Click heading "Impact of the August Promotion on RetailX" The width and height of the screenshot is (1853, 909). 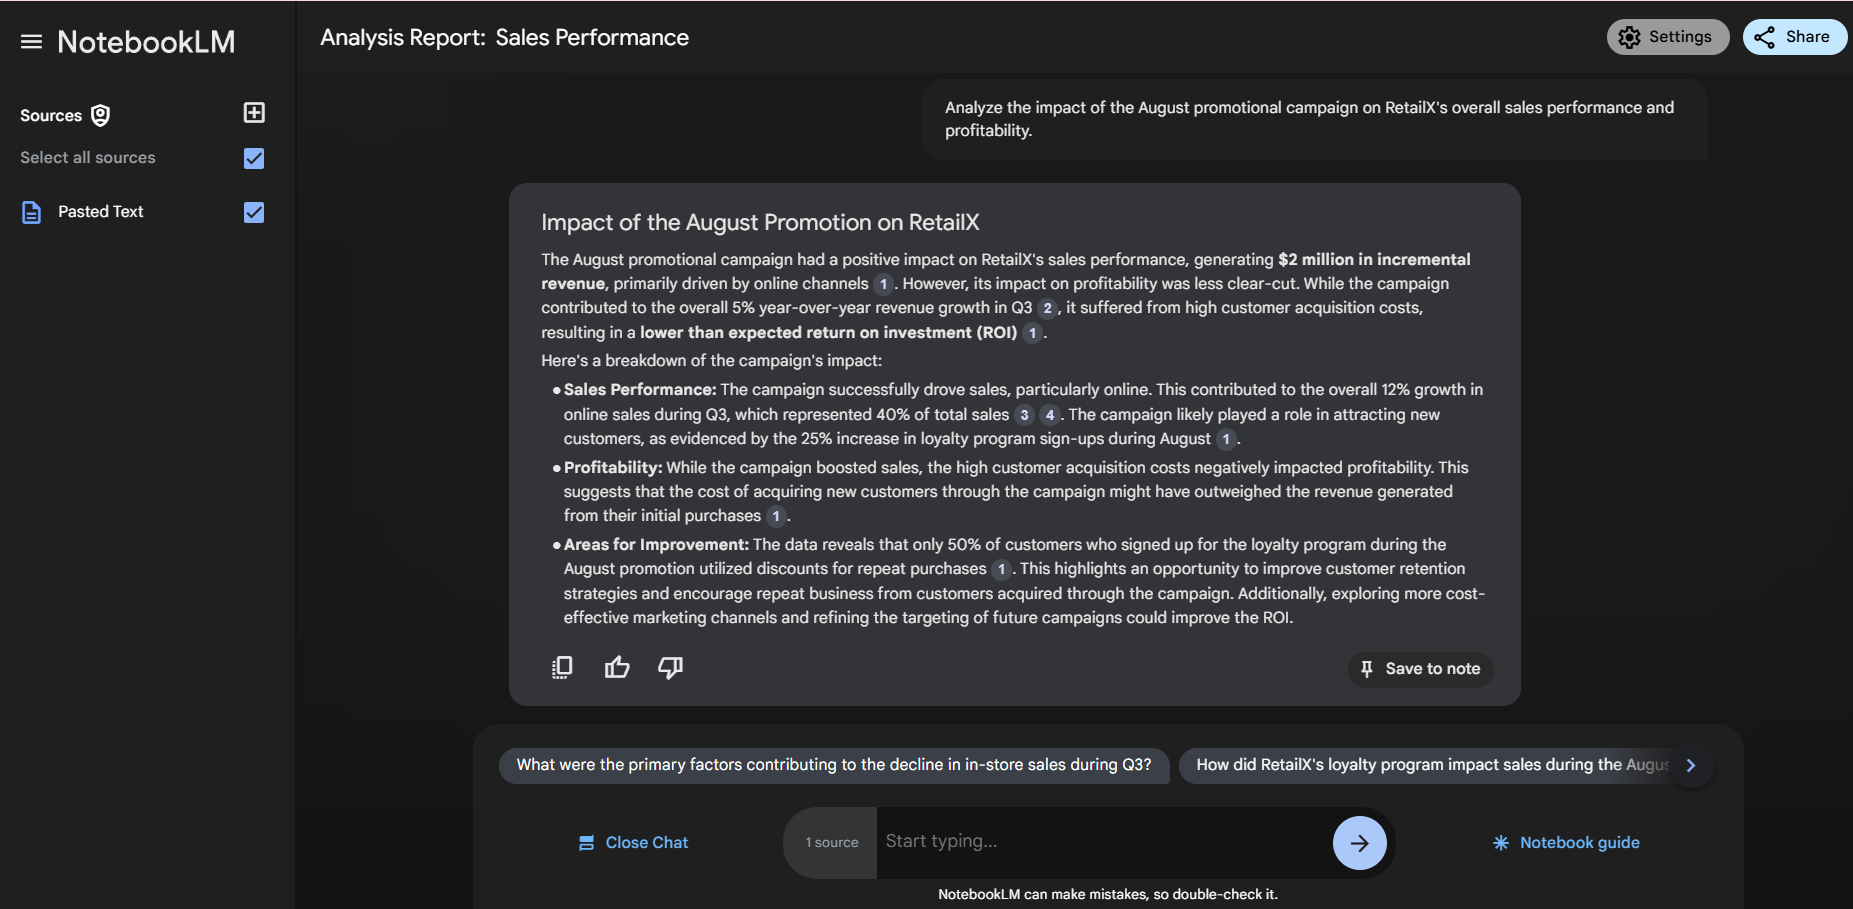[x=760, y=223]
